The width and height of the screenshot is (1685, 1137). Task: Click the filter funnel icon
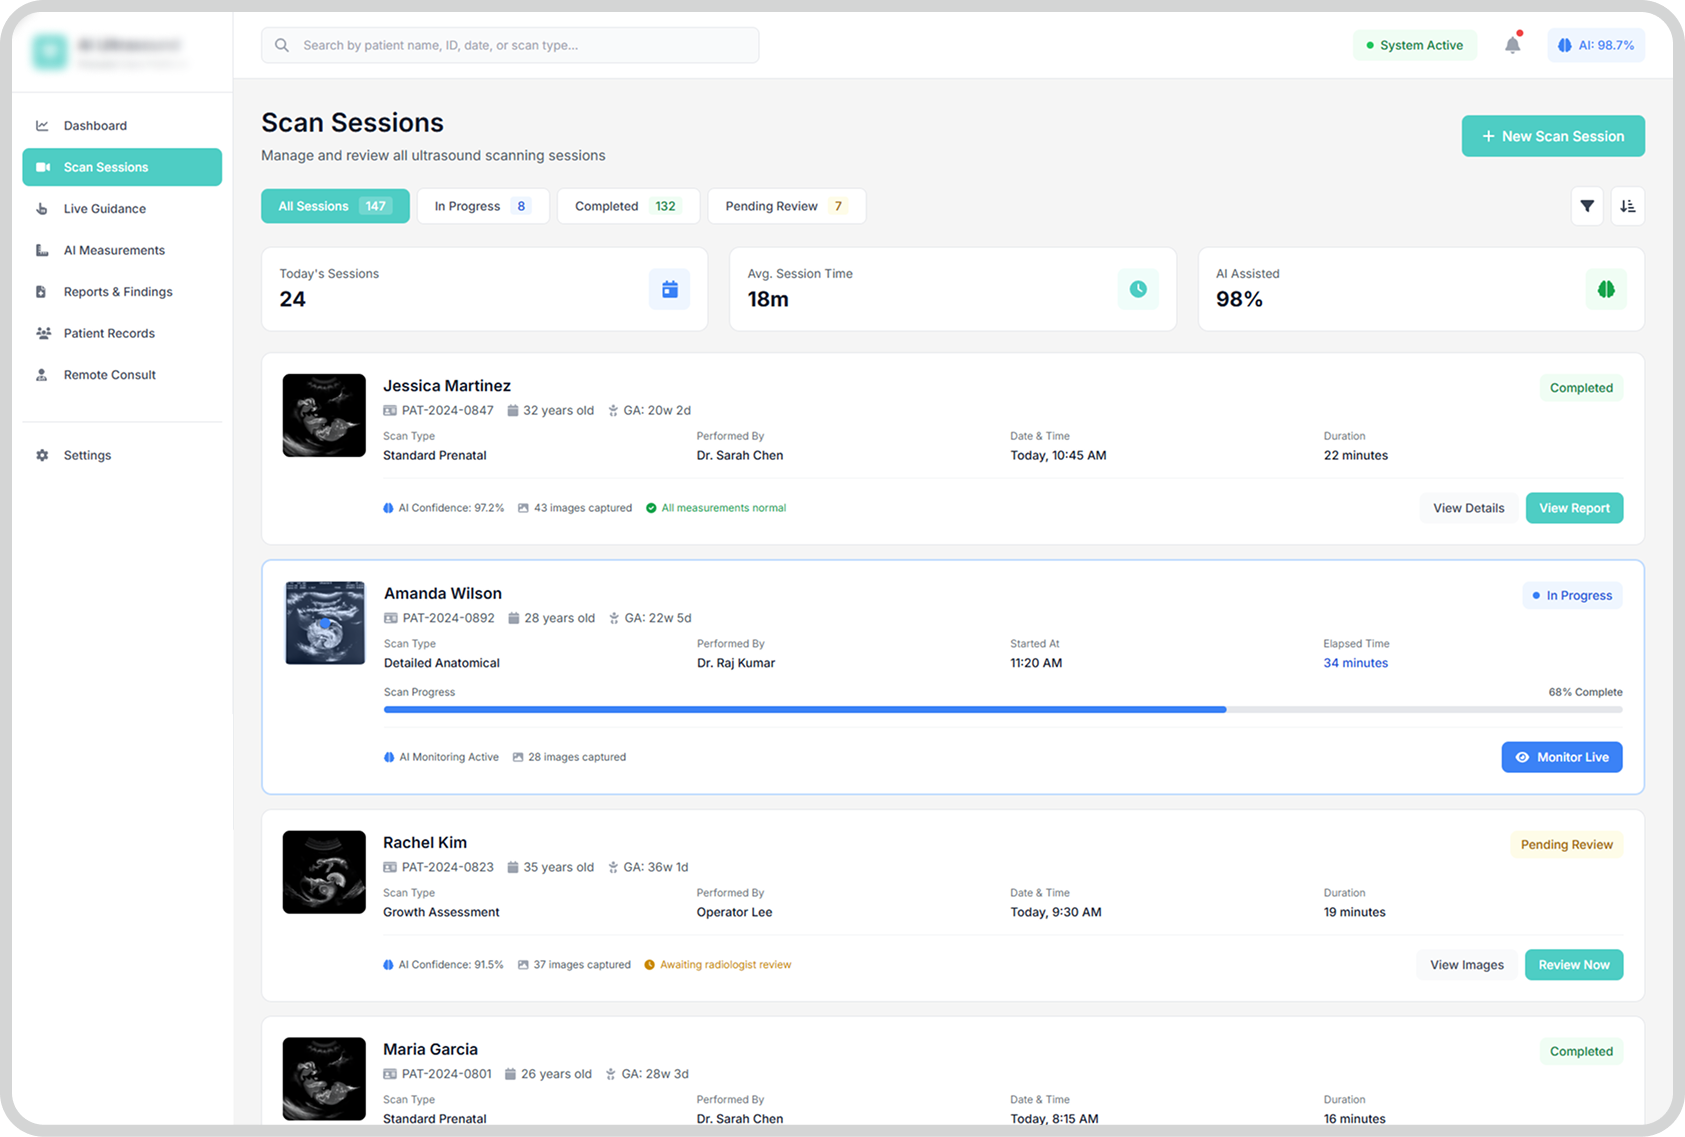tap(1587, 206)
